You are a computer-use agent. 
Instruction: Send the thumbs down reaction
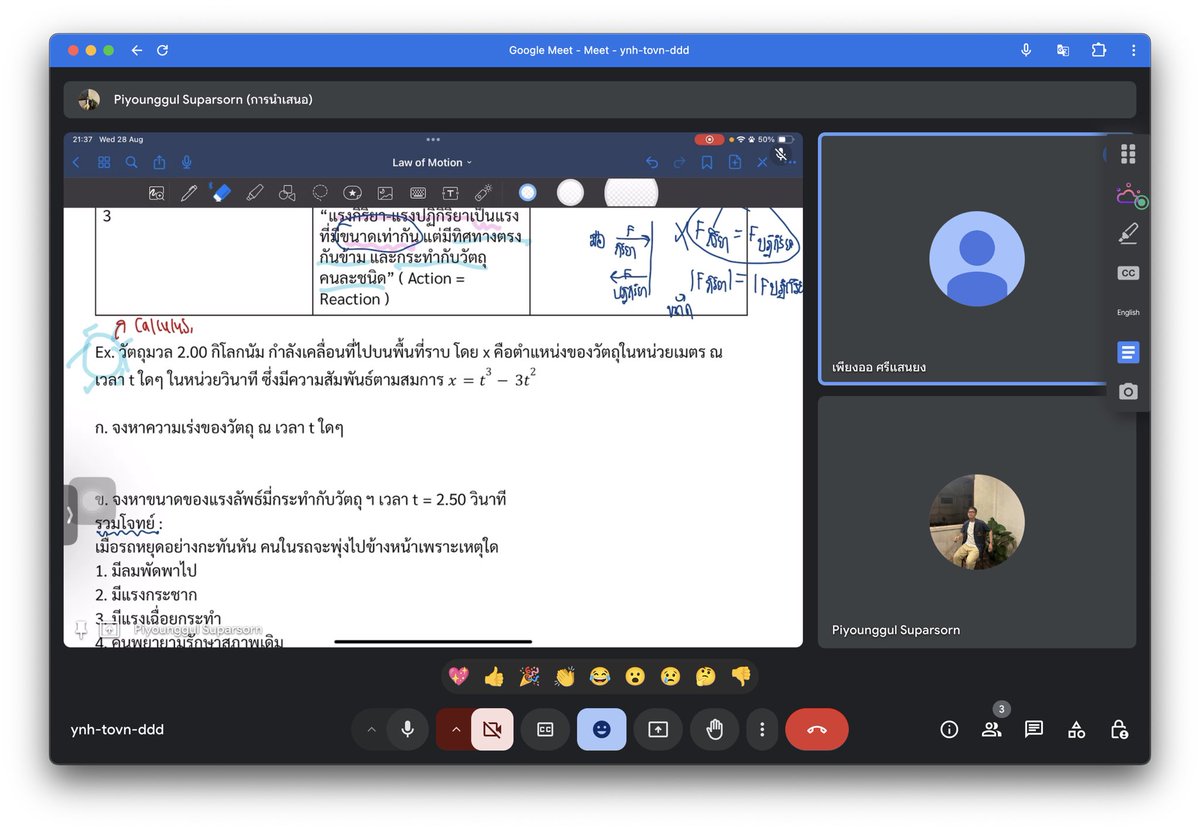coord(741,677)
